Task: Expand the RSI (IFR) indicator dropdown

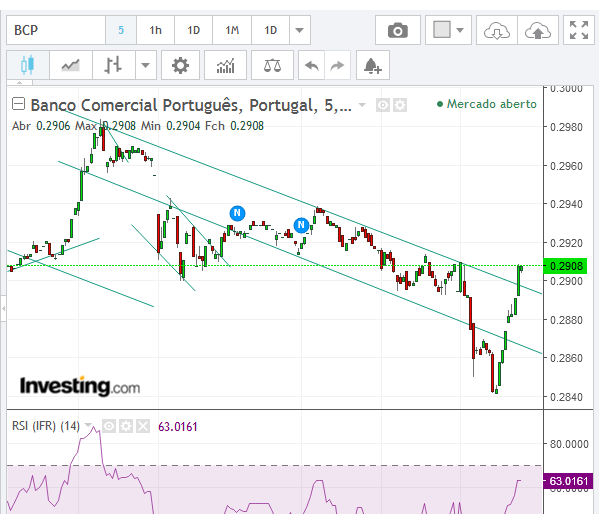Action: (x=89, y=425)
